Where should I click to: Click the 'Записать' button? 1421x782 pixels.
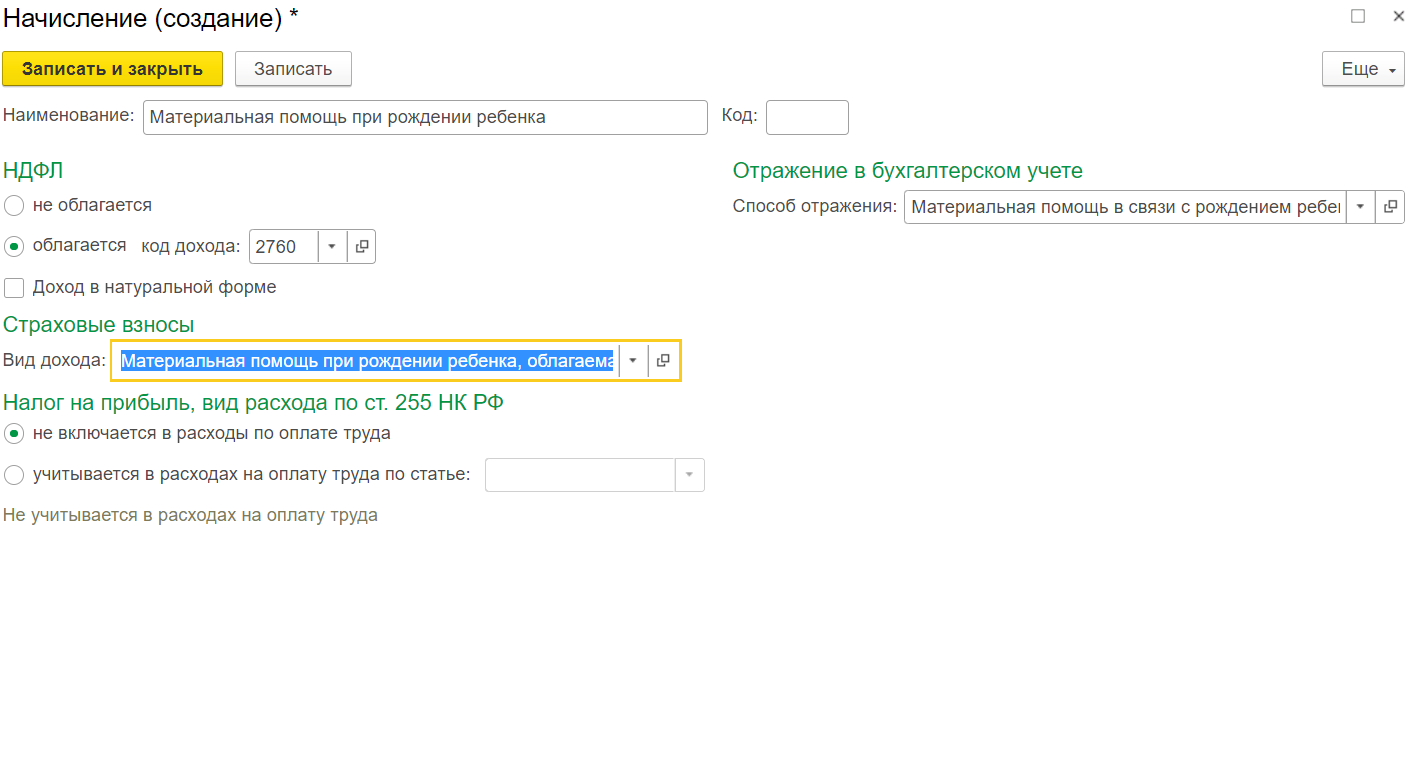tap(293, 69)
